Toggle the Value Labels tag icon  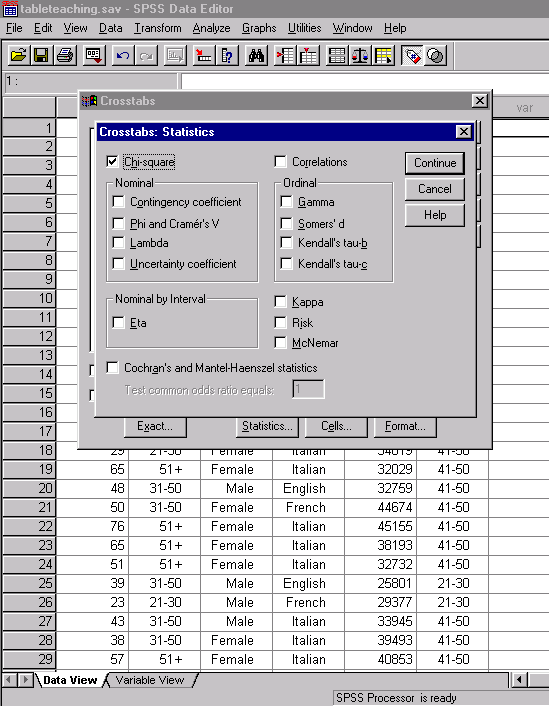tap(412, 56)
